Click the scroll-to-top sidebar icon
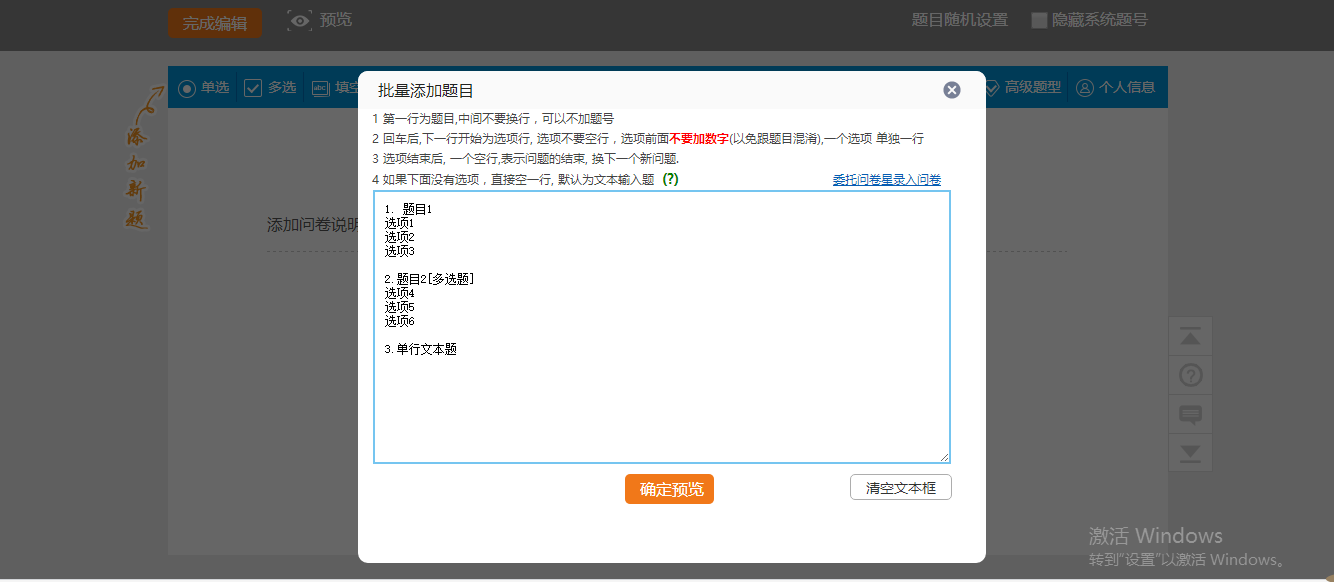This screenshot has width=1334, height=582. point(1190,337)
